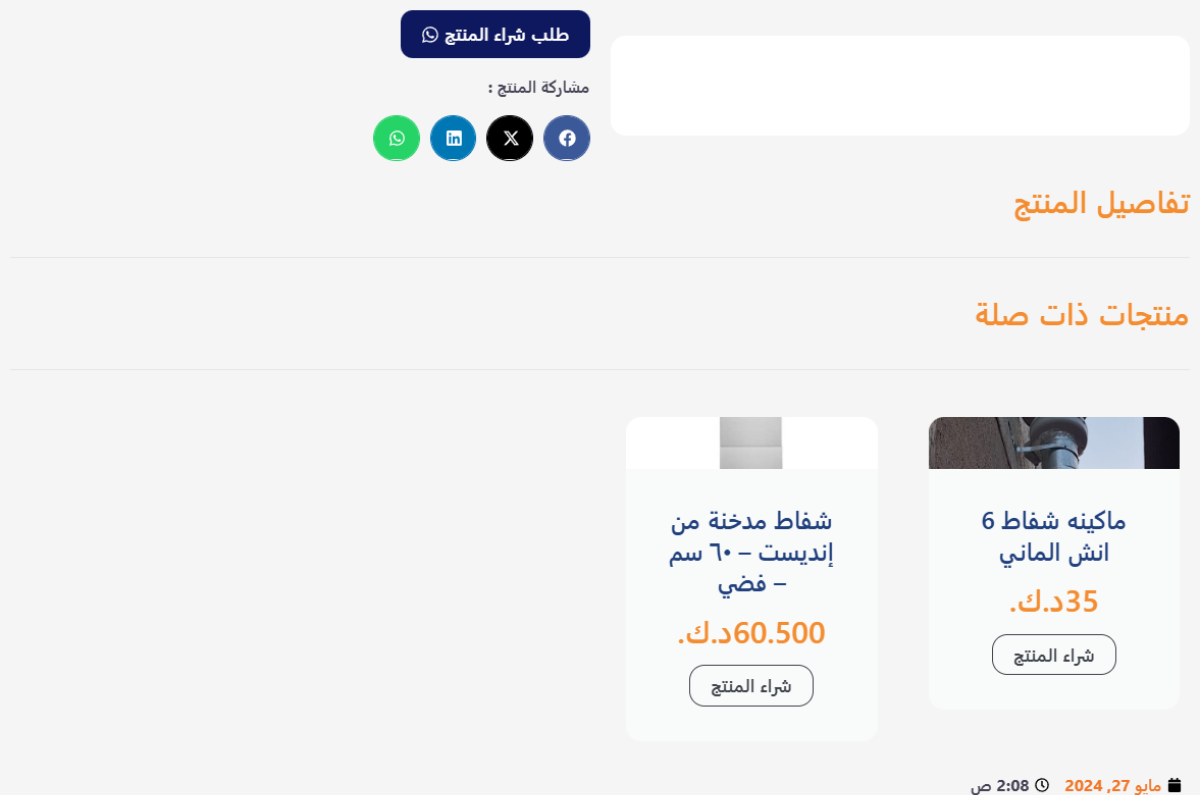This screenshot has height=795, width=1200.
Task: Click the ماكينه شفاط 6 انش product image
Action: point(1054,443)
